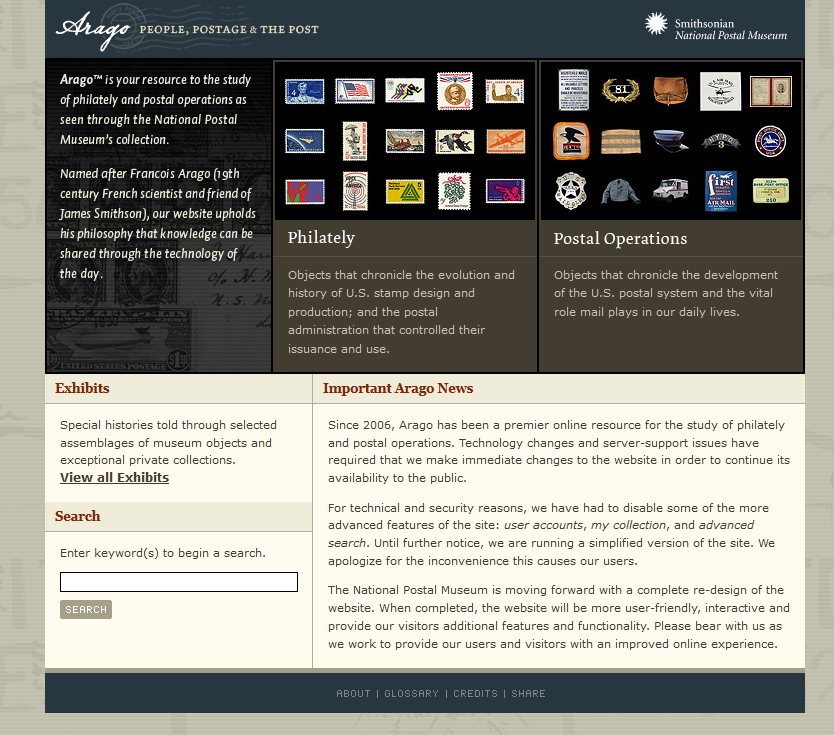Select the brown leather mail satchel
834x735 pixels.
tap(670, 90)
